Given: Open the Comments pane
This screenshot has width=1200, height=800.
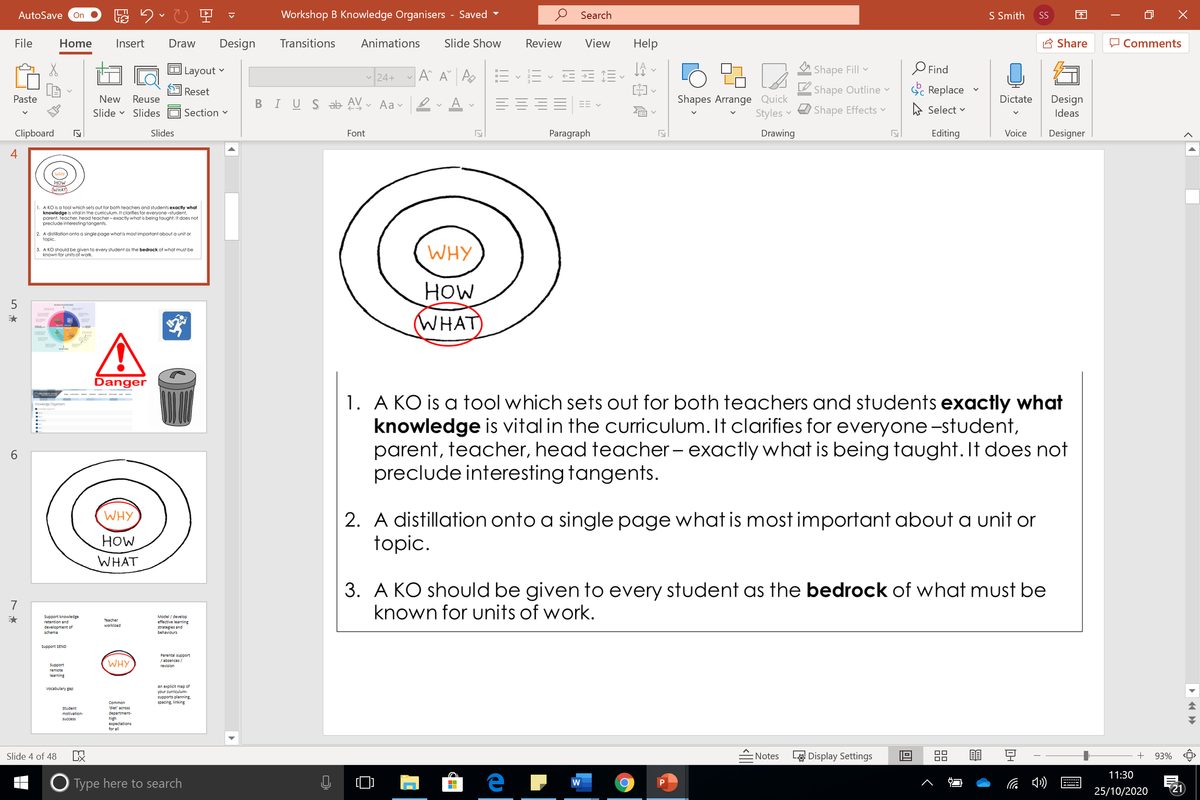Looking at the screenshot, I should tap(1144, 43).
